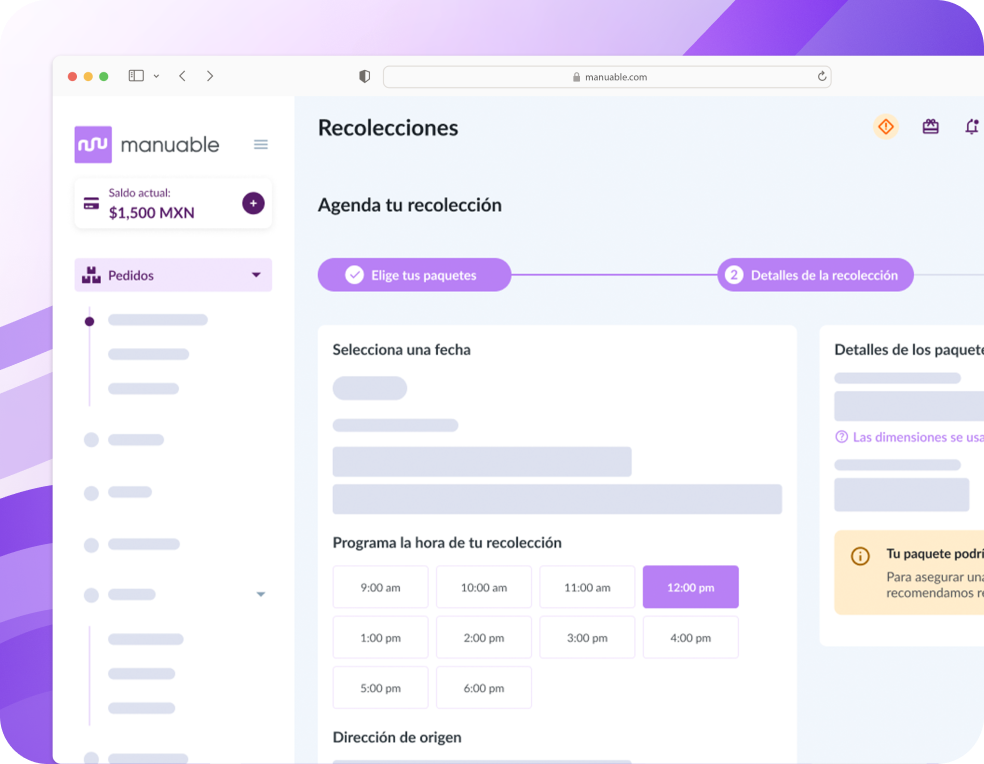984x764 pixels.
Task: Open the orange warning alert icon
Action: (x=885, y=127)
